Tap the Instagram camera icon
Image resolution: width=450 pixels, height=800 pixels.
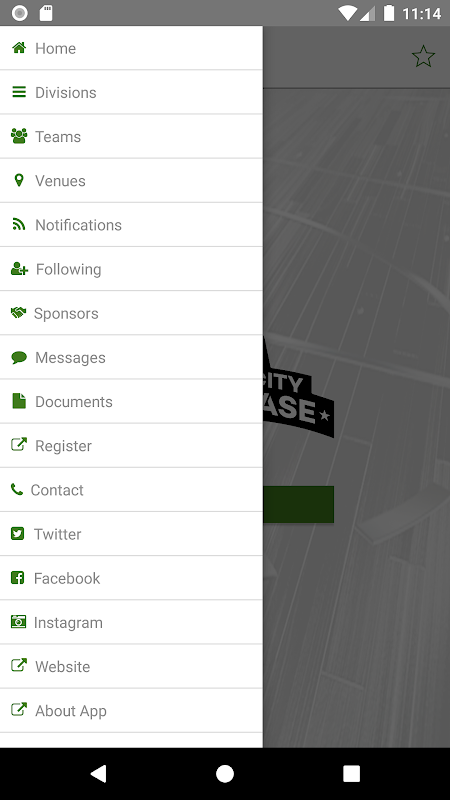[18, 622]
